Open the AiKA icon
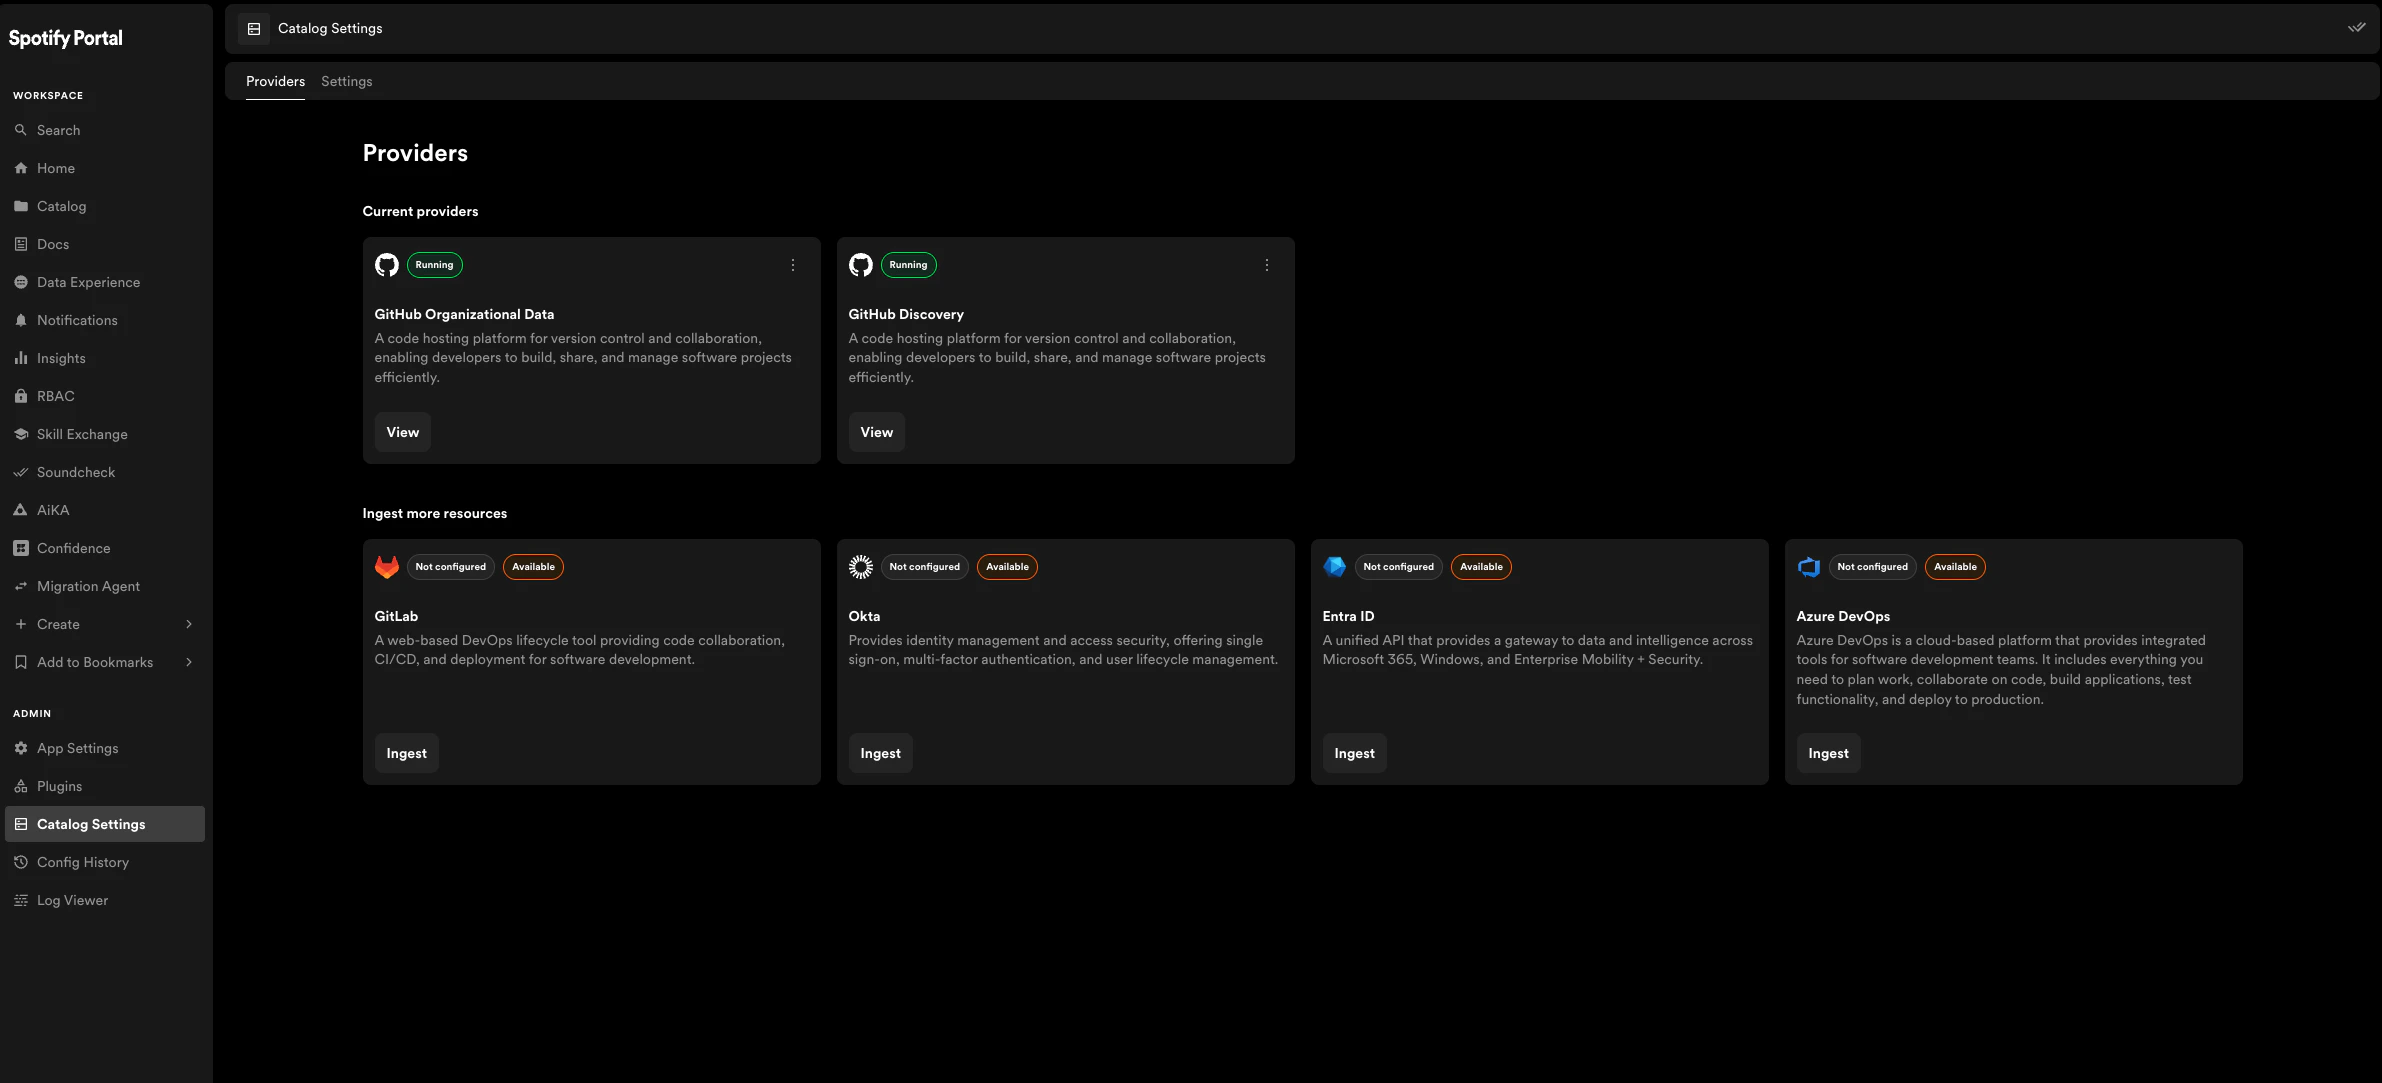The image size is (2382, 1083). [21, 510]
